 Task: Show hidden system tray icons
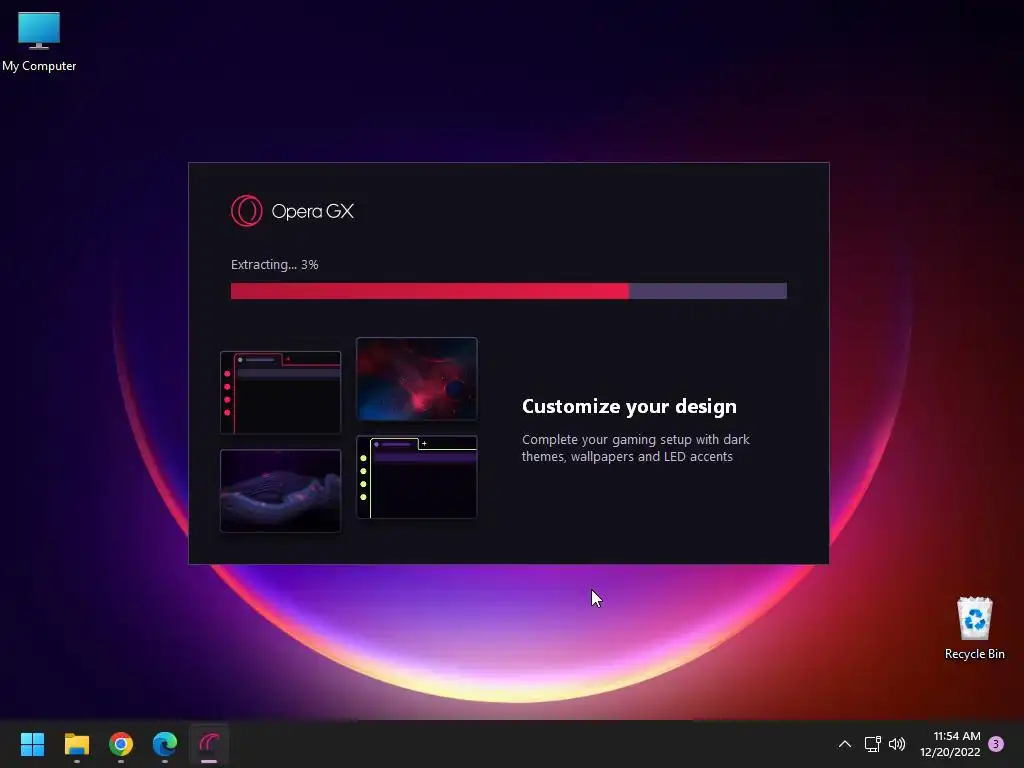click(844, 744)
